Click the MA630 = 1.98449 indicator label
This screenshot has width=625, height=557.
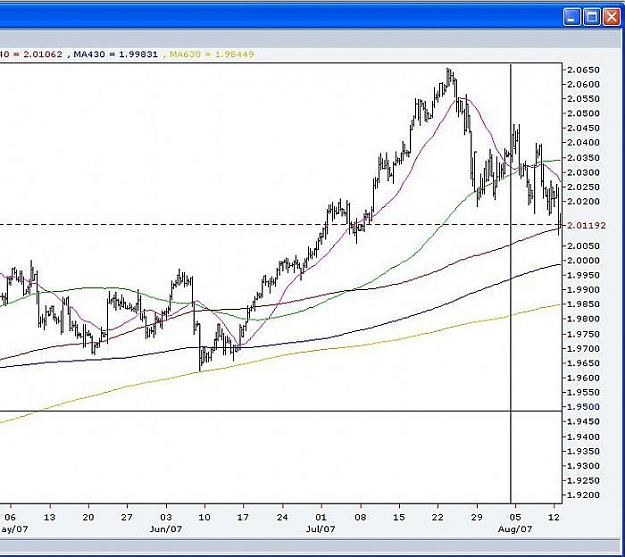[212, 54]
